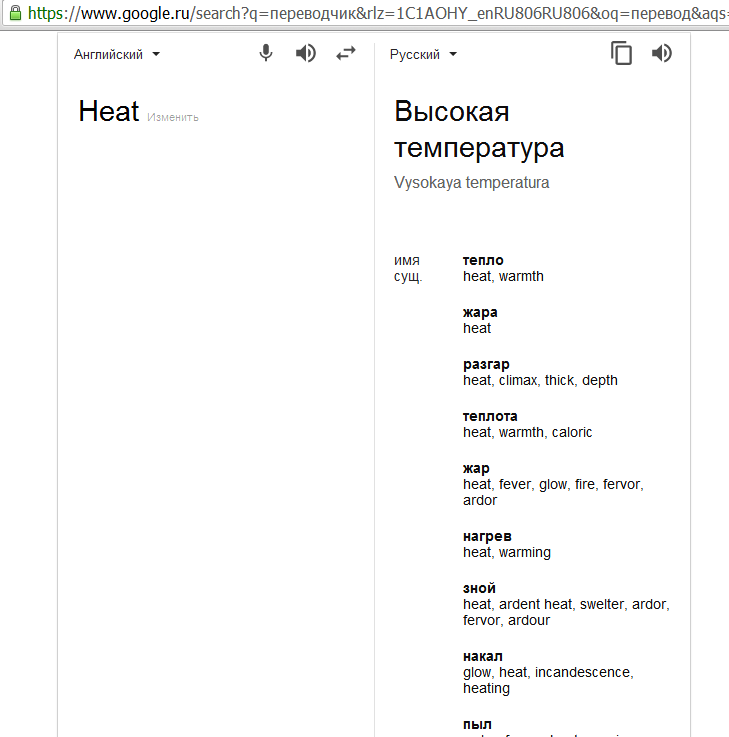Play audio of the Russian translation
This screenshot has height=737, width=729.
[662, 54]
